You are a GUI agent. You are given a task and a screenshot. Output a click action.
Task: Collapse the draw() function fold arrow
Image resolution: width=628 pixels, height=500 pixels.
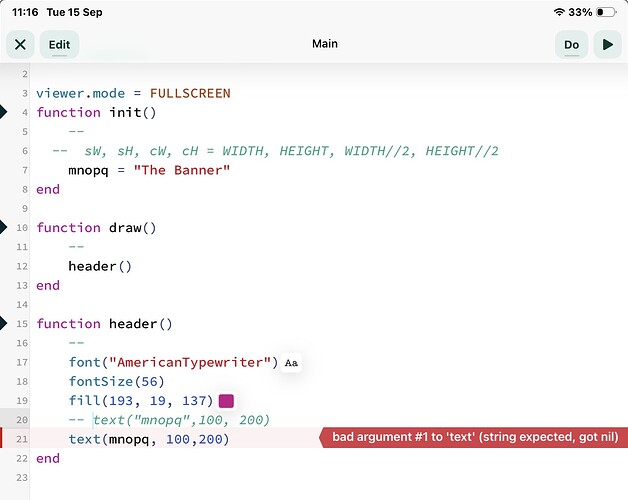pyautogui.click(x=3, y=227)
